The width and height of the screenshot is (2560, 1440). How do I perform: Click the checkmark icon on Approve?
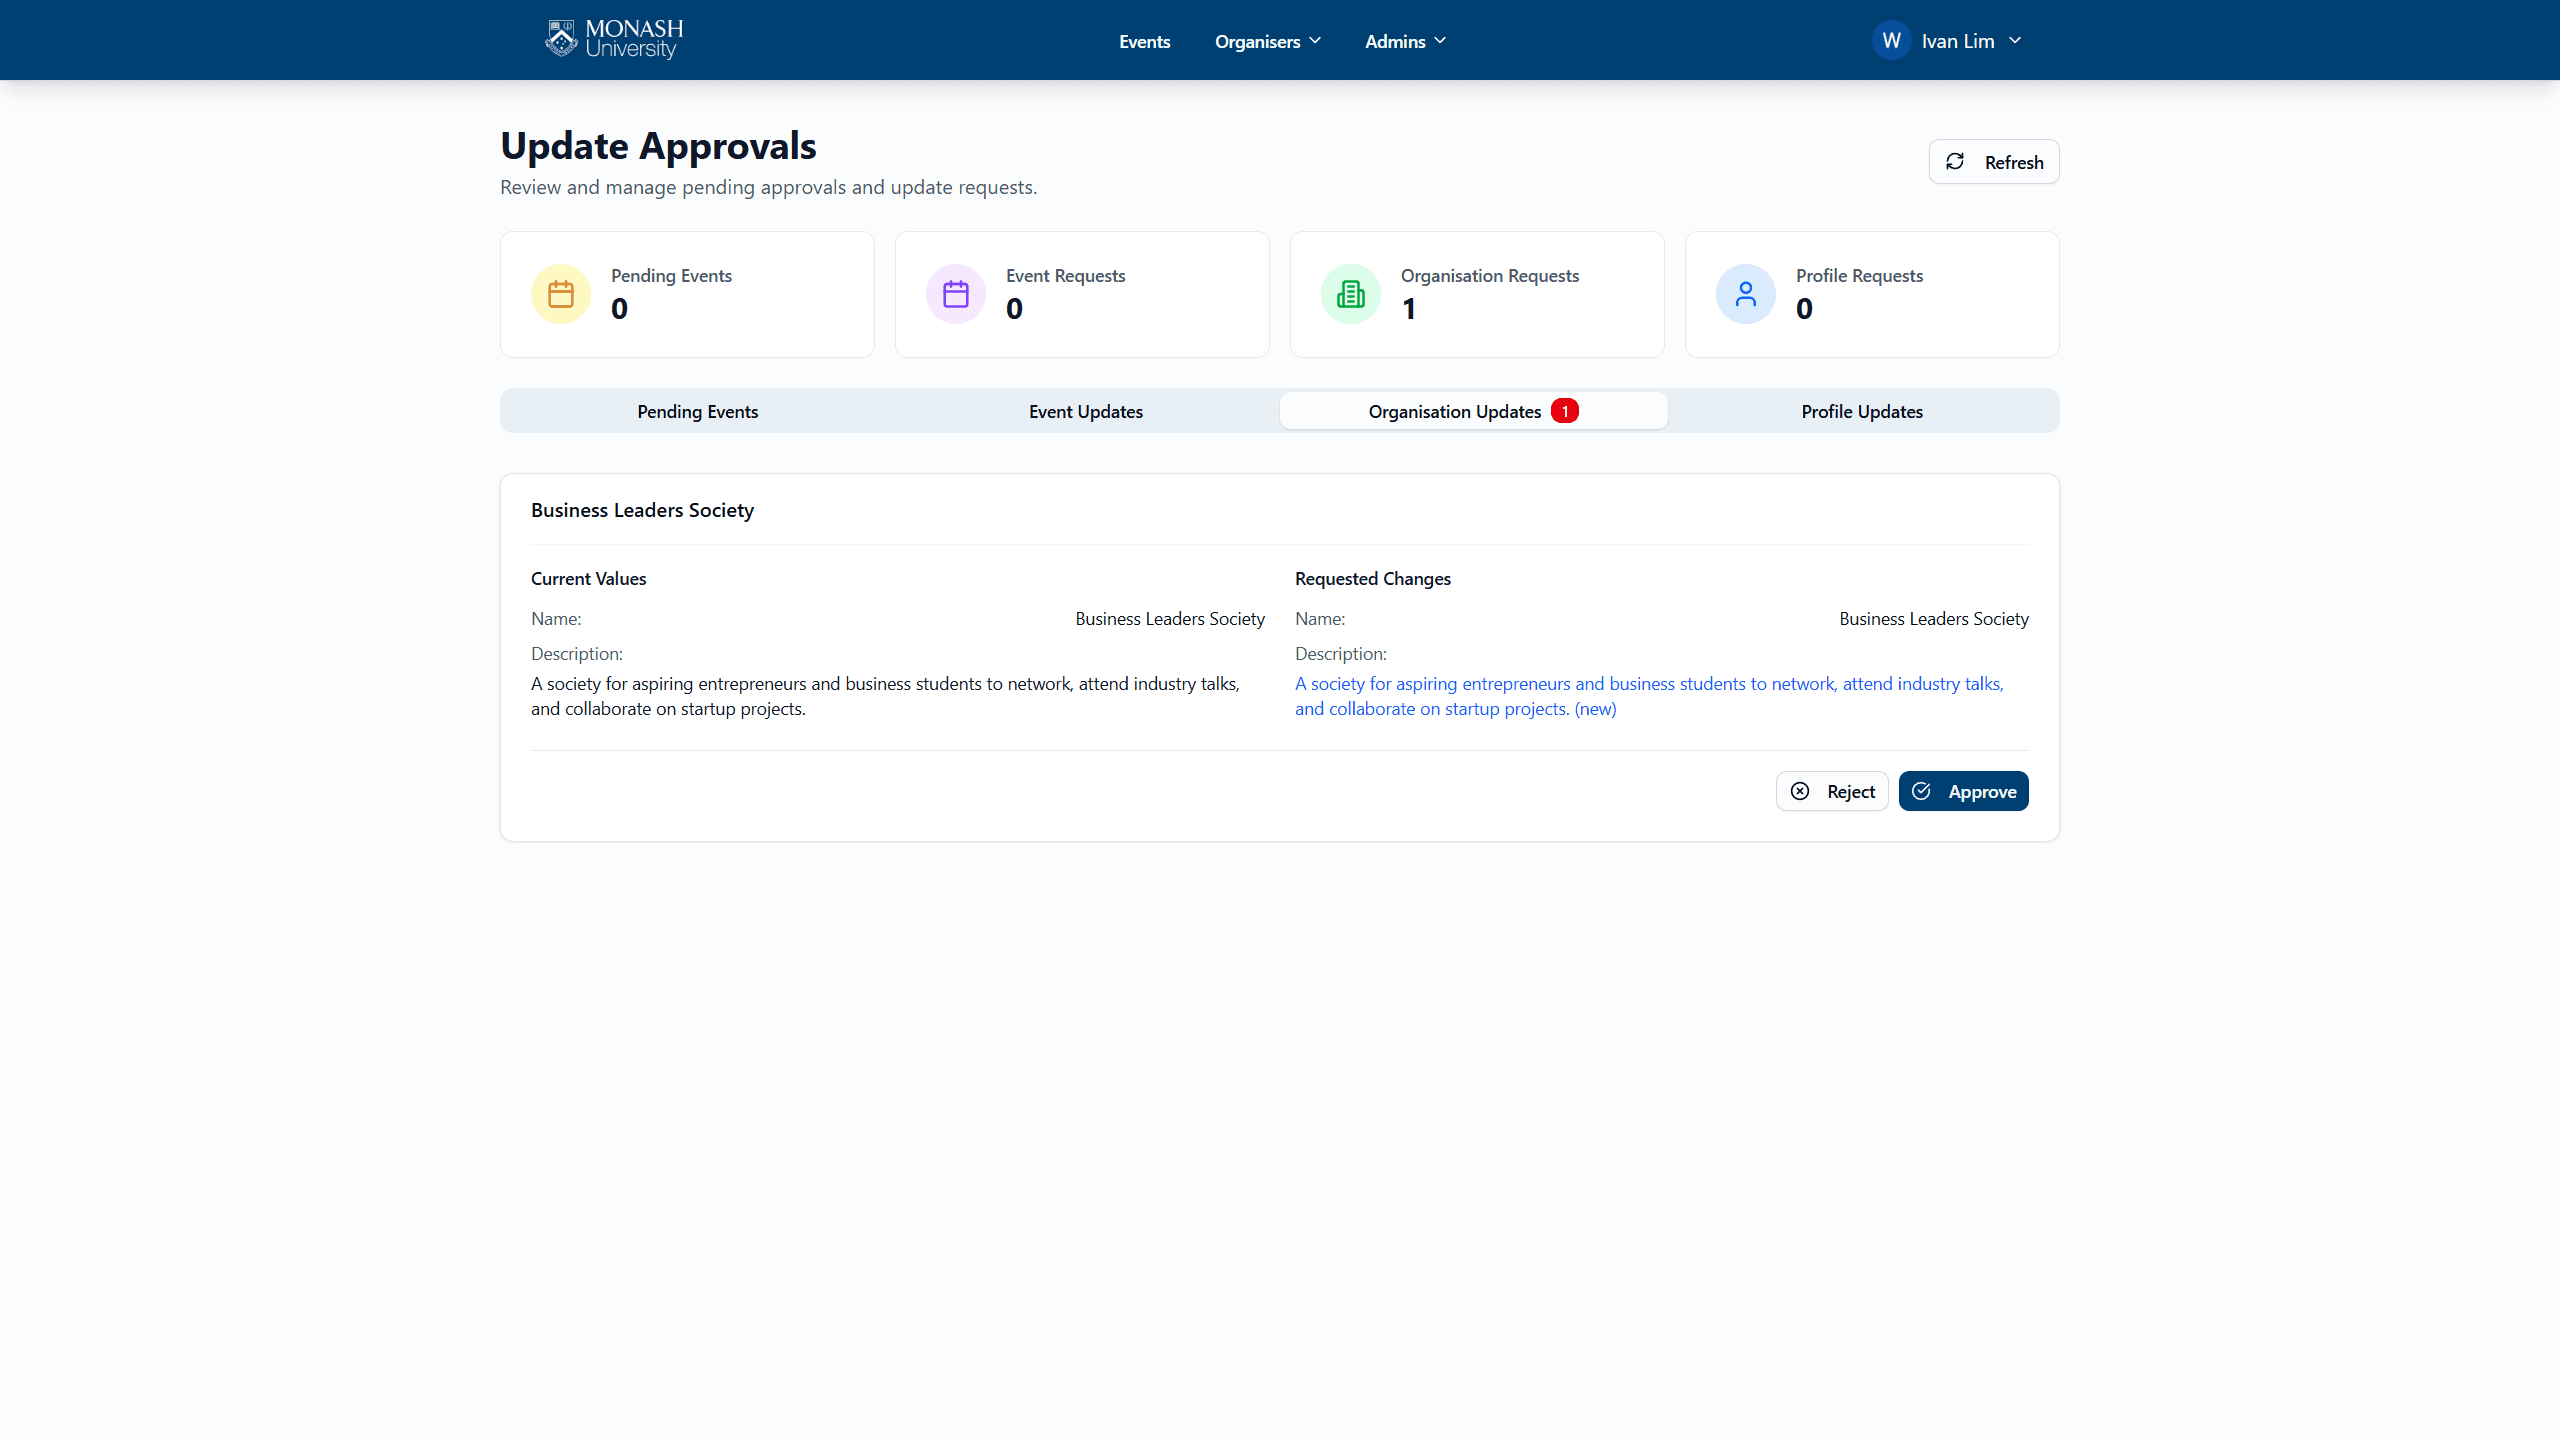(1922, 791)
